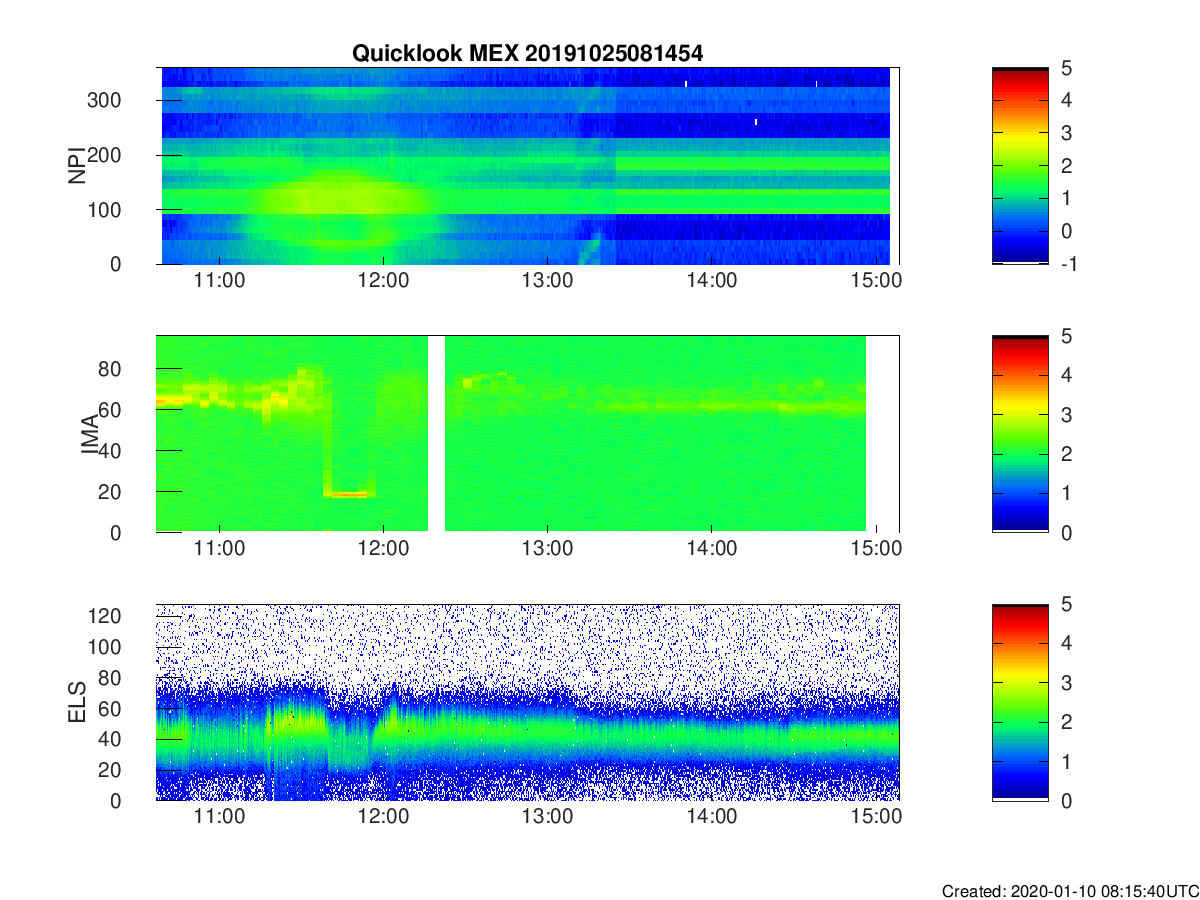Click the ELS color scale bar

(x=1020, y=702)
